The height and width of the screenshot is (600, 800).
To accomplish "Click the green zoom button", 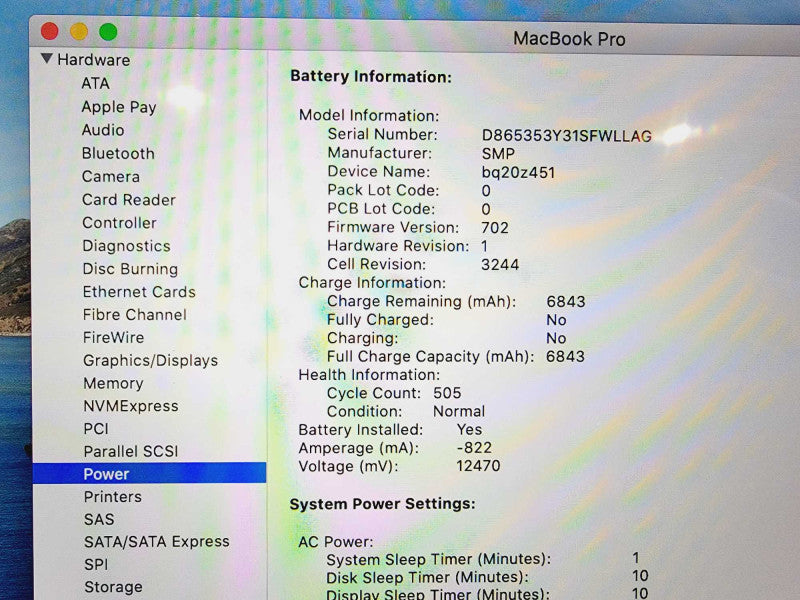I will (x=108, y=32).
